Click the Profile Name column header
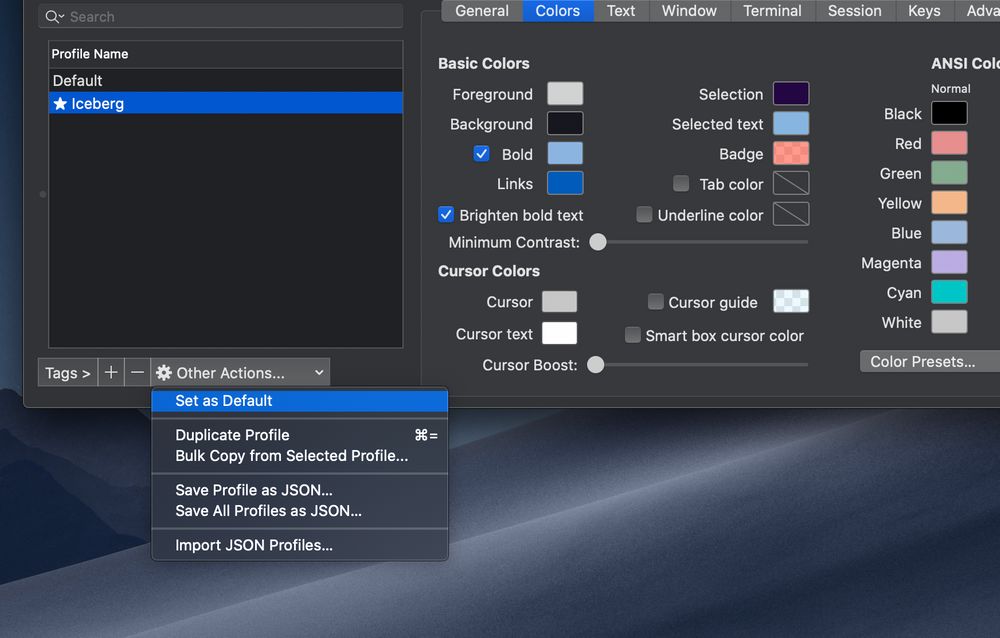1000x638 pixels. click(x=226, y=54)
